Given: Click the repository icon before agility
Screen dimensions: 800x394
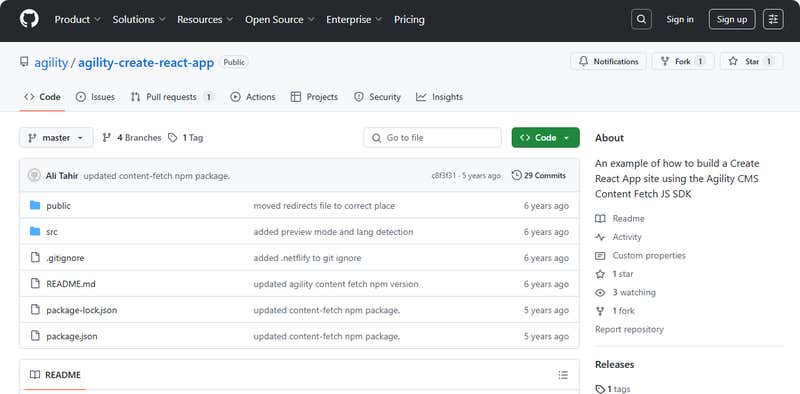Looking at the screenshot, I should tap(24, 62).
